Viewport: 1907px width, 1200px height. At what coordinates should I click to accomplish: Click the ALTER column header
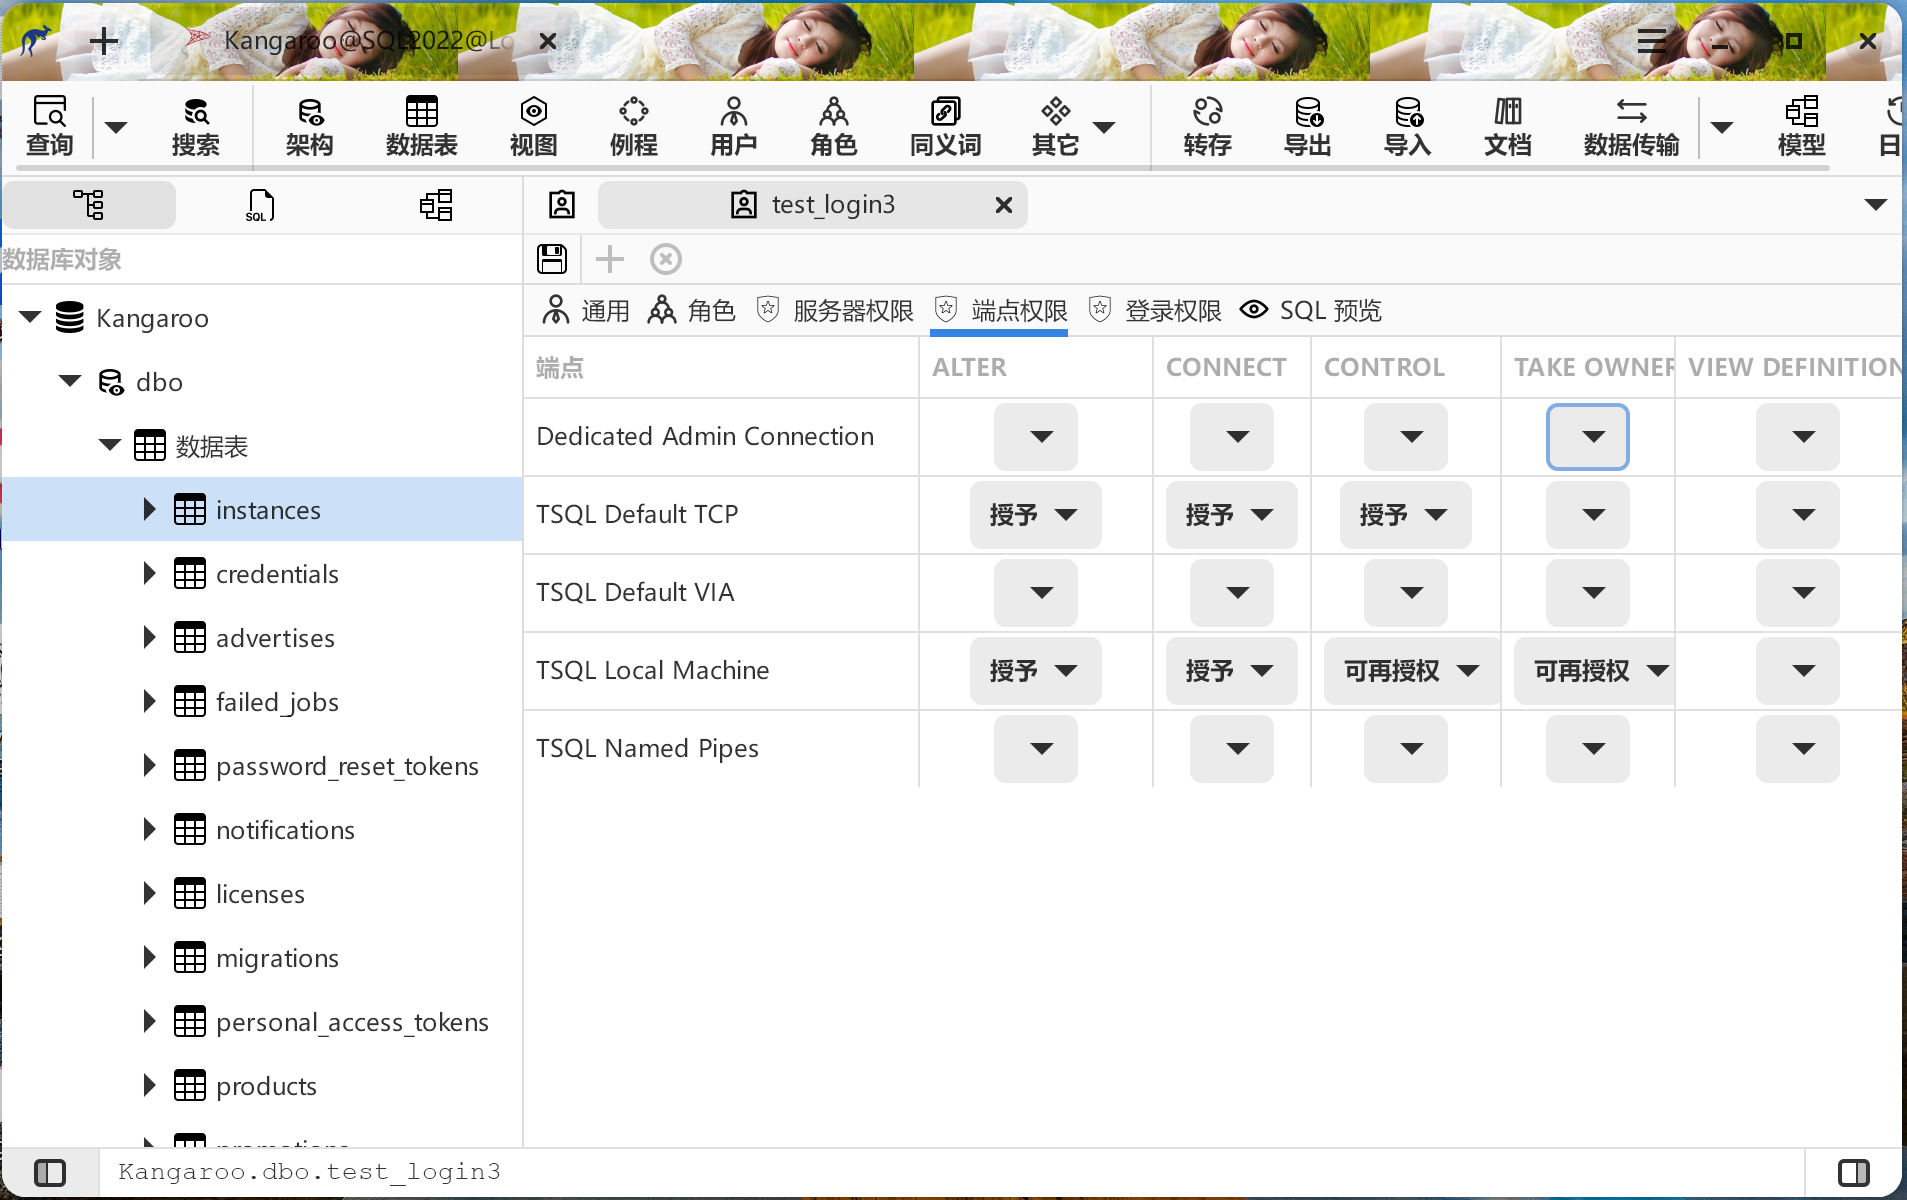[1035, 368]
